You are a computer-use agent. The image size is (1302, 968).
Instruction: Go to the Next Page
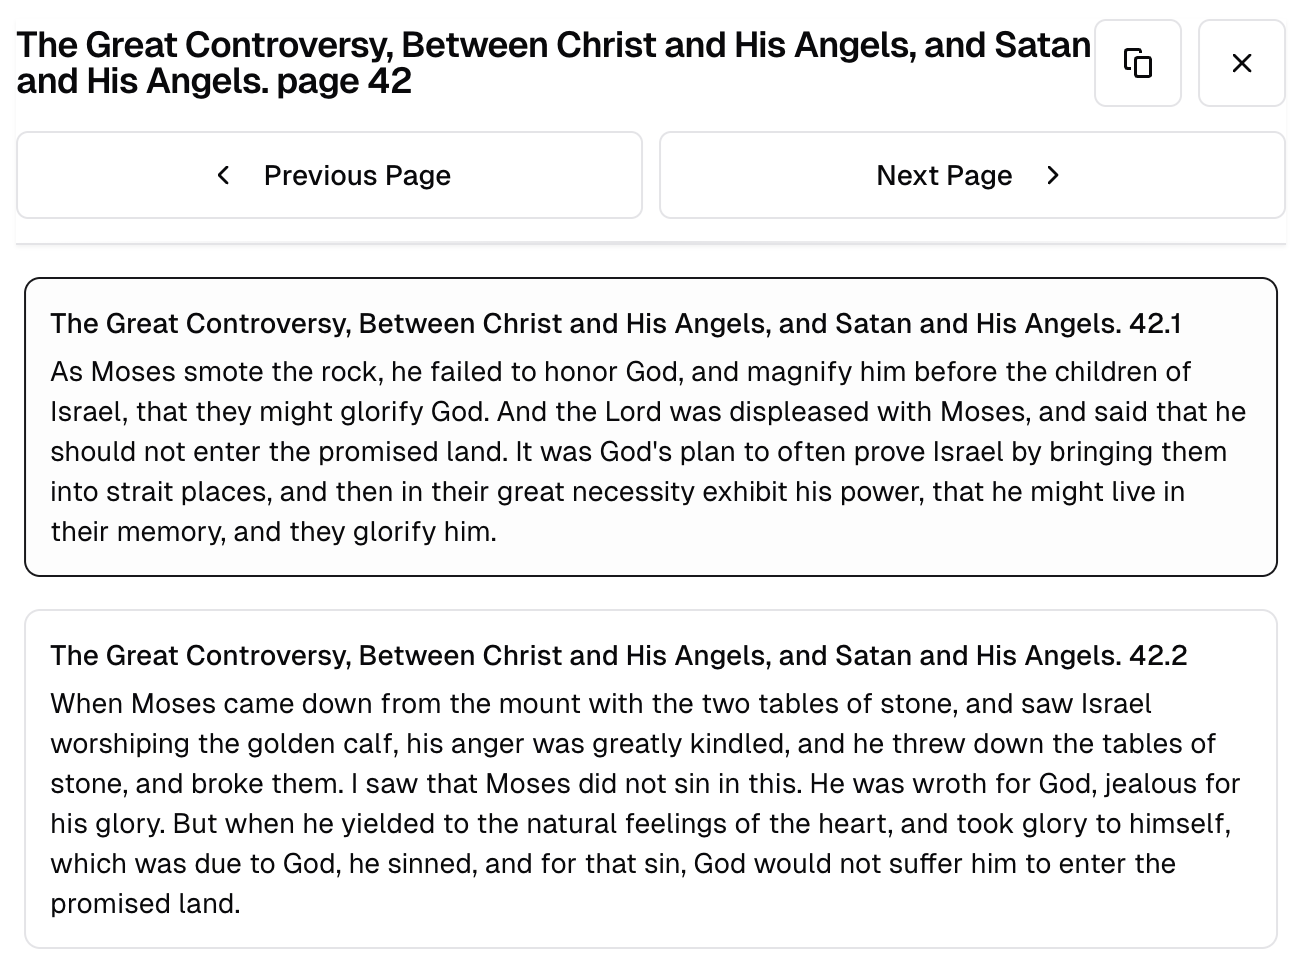coord(971,175)
